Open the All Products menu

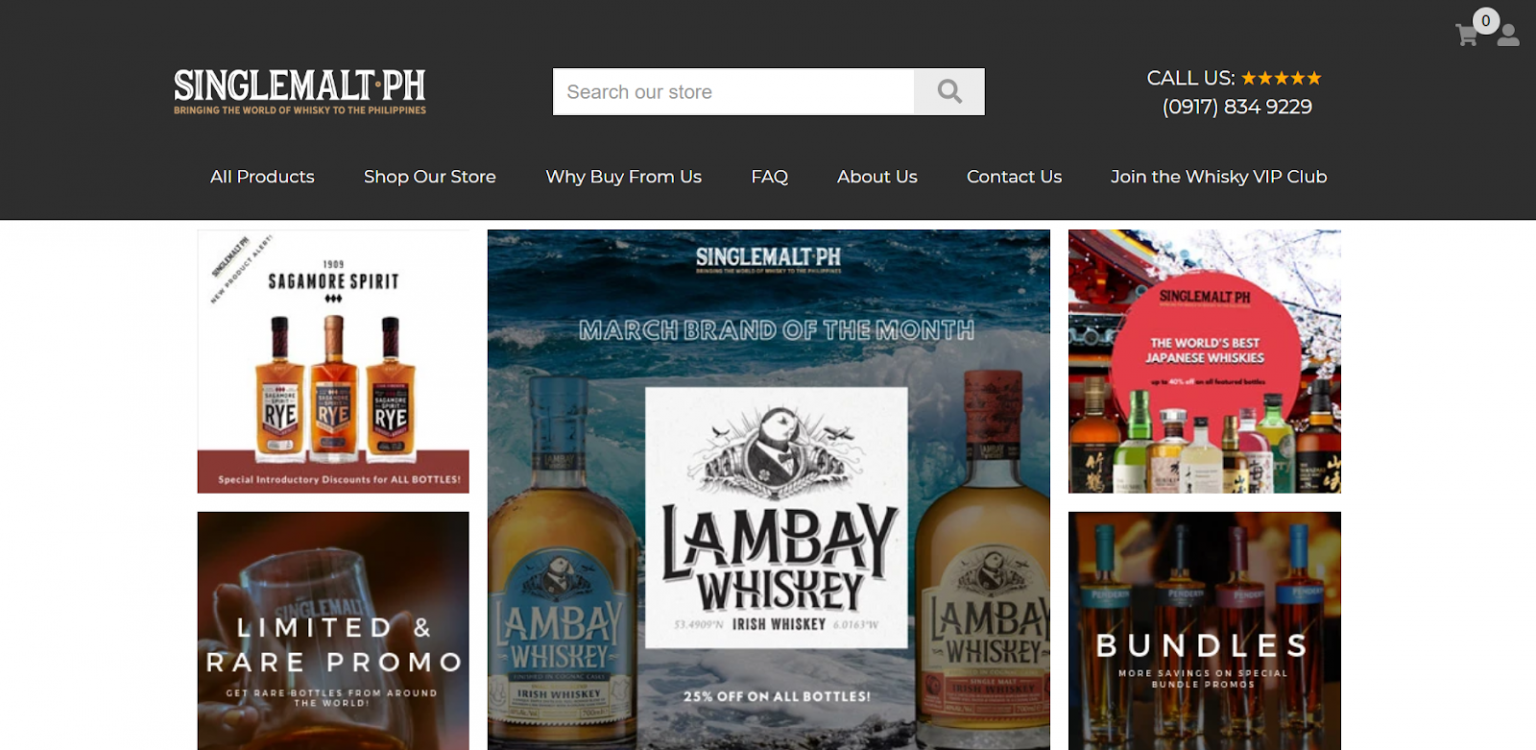[x=262, y=177]
